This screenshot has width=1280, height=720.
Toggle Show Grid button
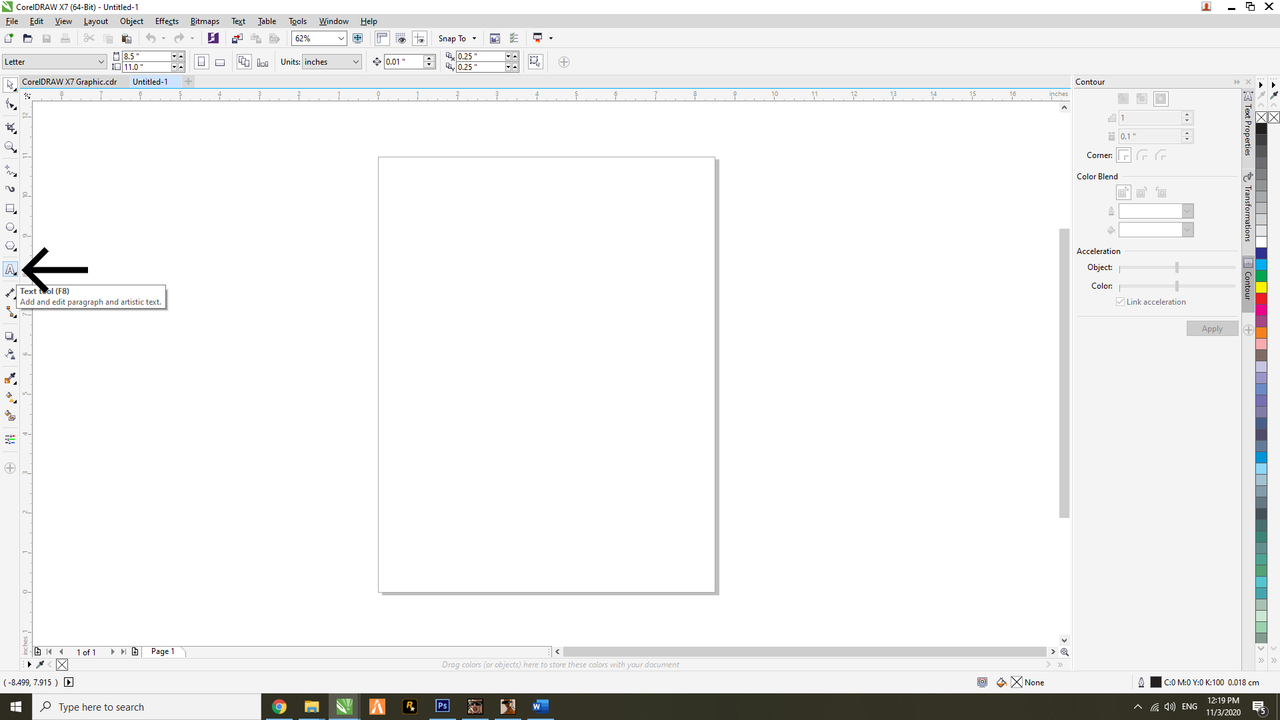click(x=401, y=38)
